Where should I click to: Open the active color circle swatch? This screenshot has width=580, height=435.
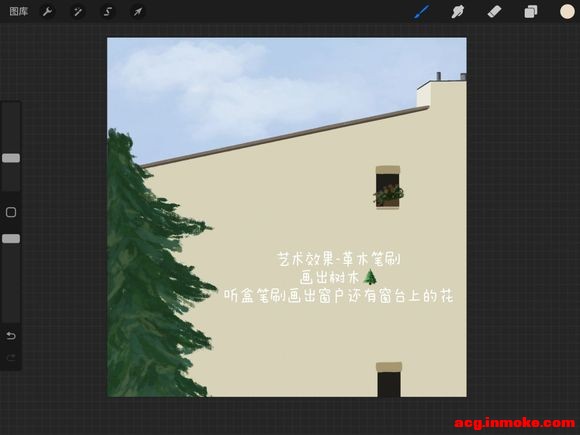pos(567,11)
